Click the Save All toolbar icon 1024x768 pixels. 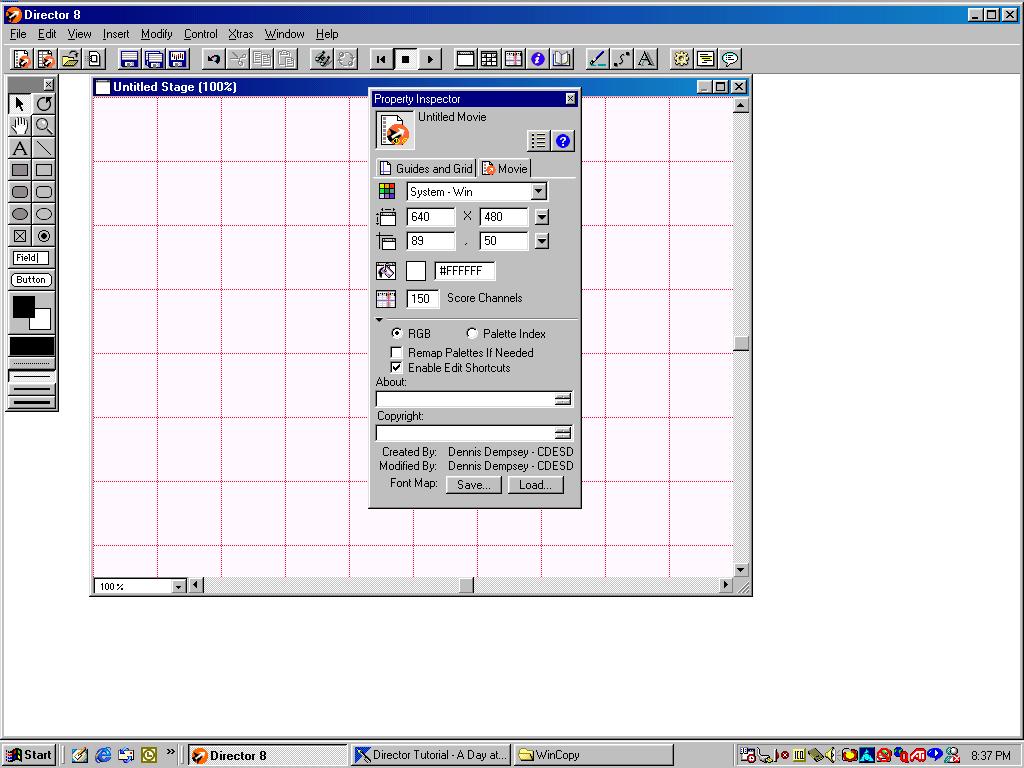153,59
